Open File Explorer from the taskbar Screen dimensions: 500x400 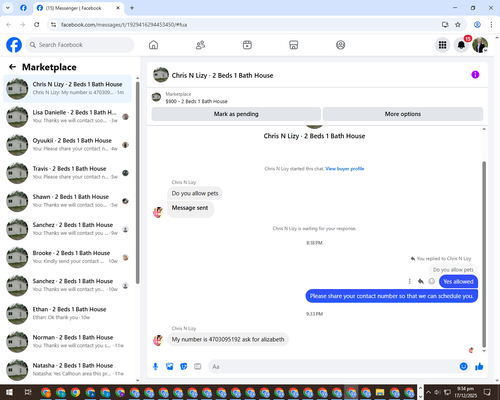pyautogui.click(x=380, y=392)
